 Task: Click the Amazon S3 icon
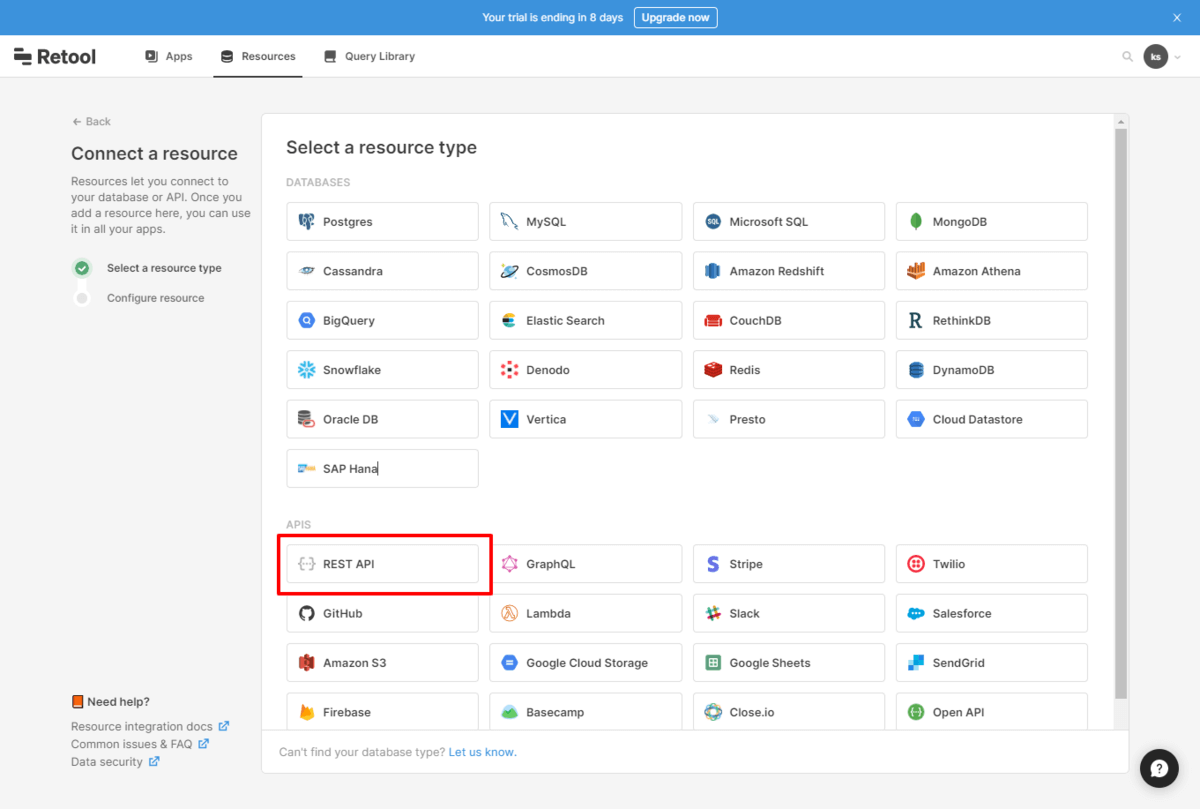click(306, 663)
